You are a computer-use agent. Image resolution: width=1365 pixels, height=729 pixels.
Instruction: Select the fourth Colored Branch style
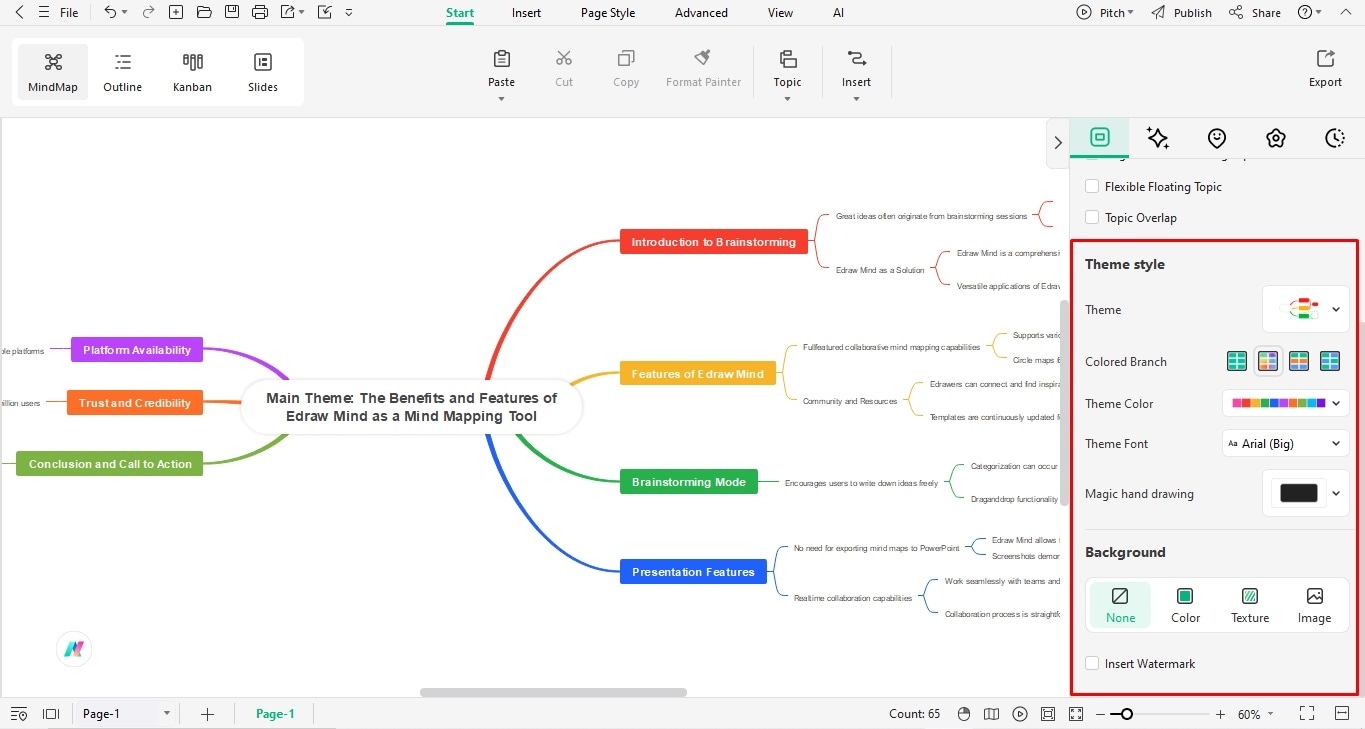coord(1330,361)
